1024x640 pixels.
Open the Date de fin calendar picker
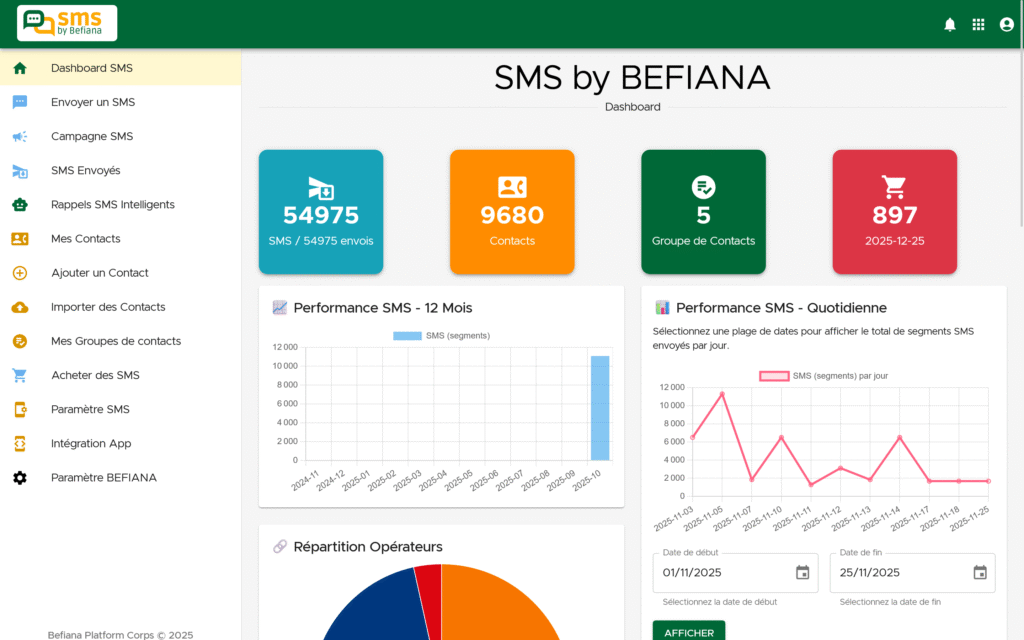click(x=978, y=572)
